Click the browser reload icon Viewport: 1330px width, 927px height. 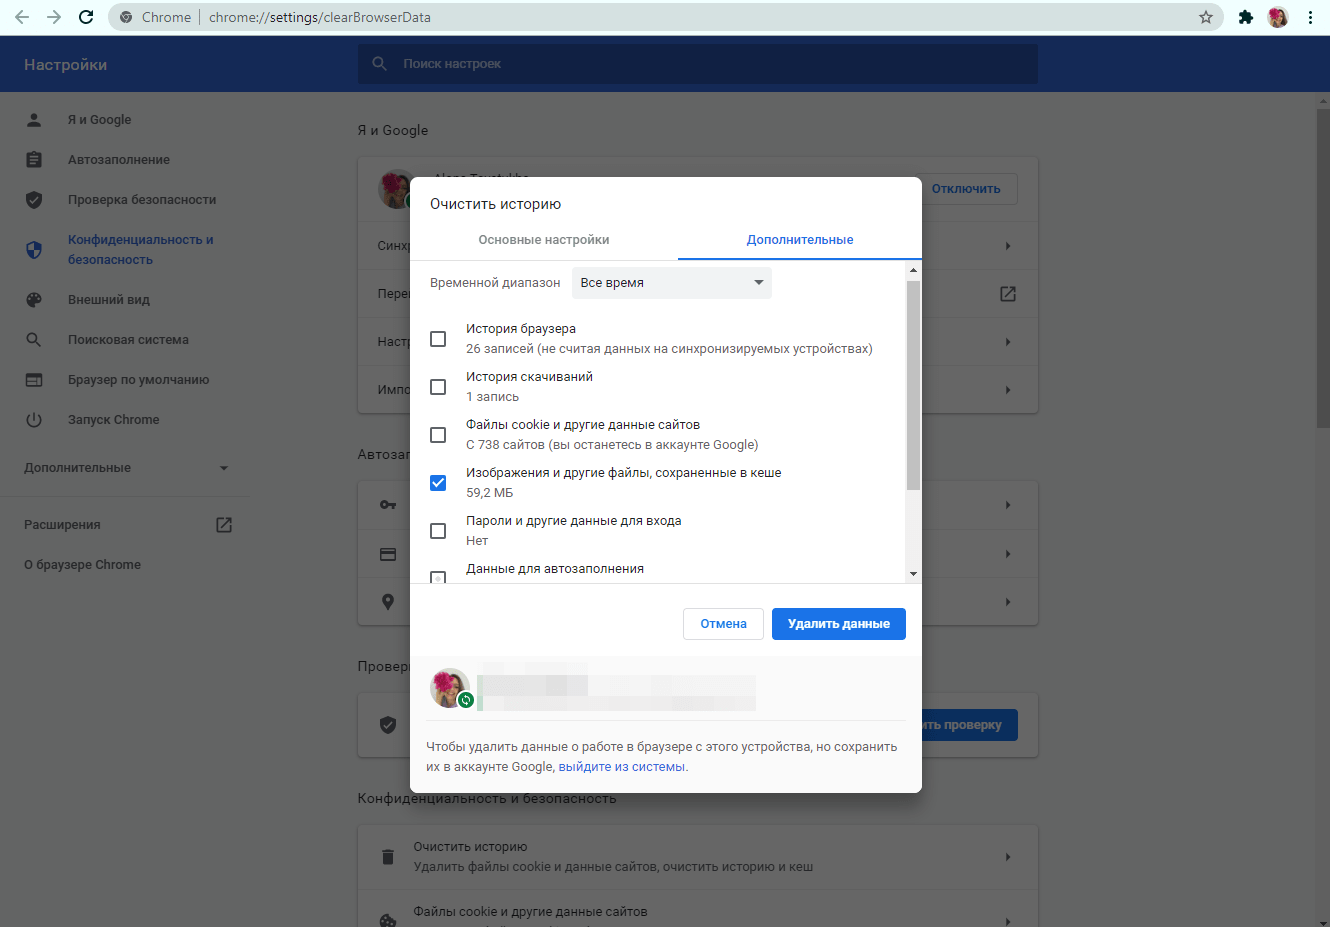(86, 17)
